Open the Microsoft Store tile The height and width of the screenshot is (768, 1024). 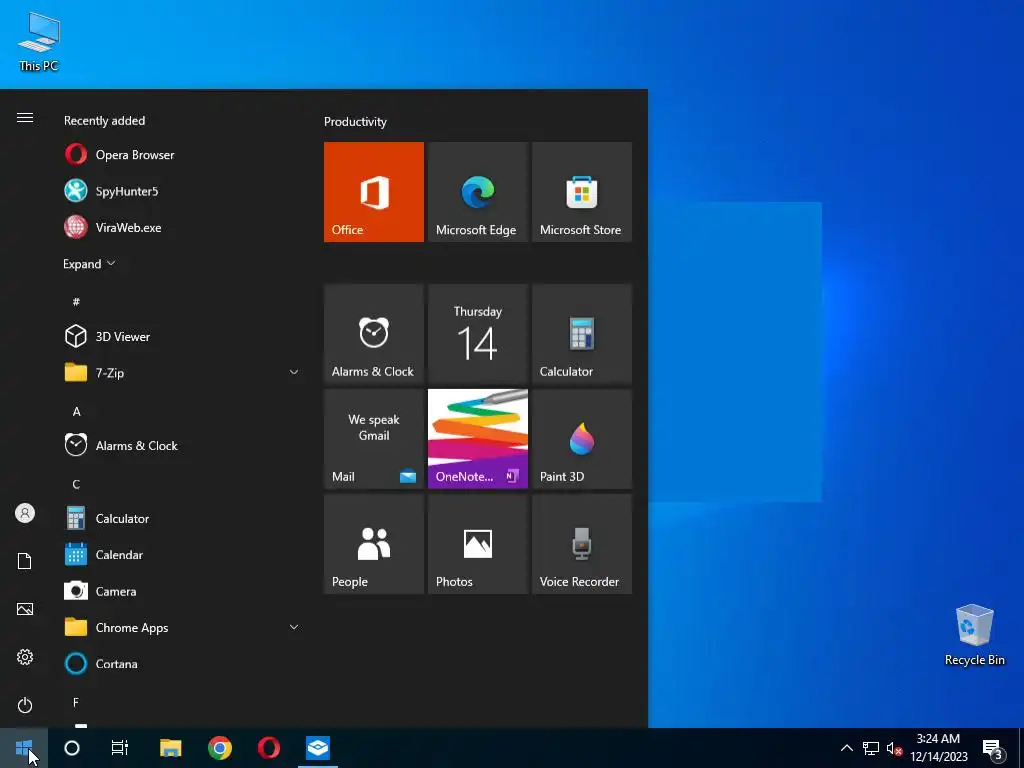pos(582,192)
